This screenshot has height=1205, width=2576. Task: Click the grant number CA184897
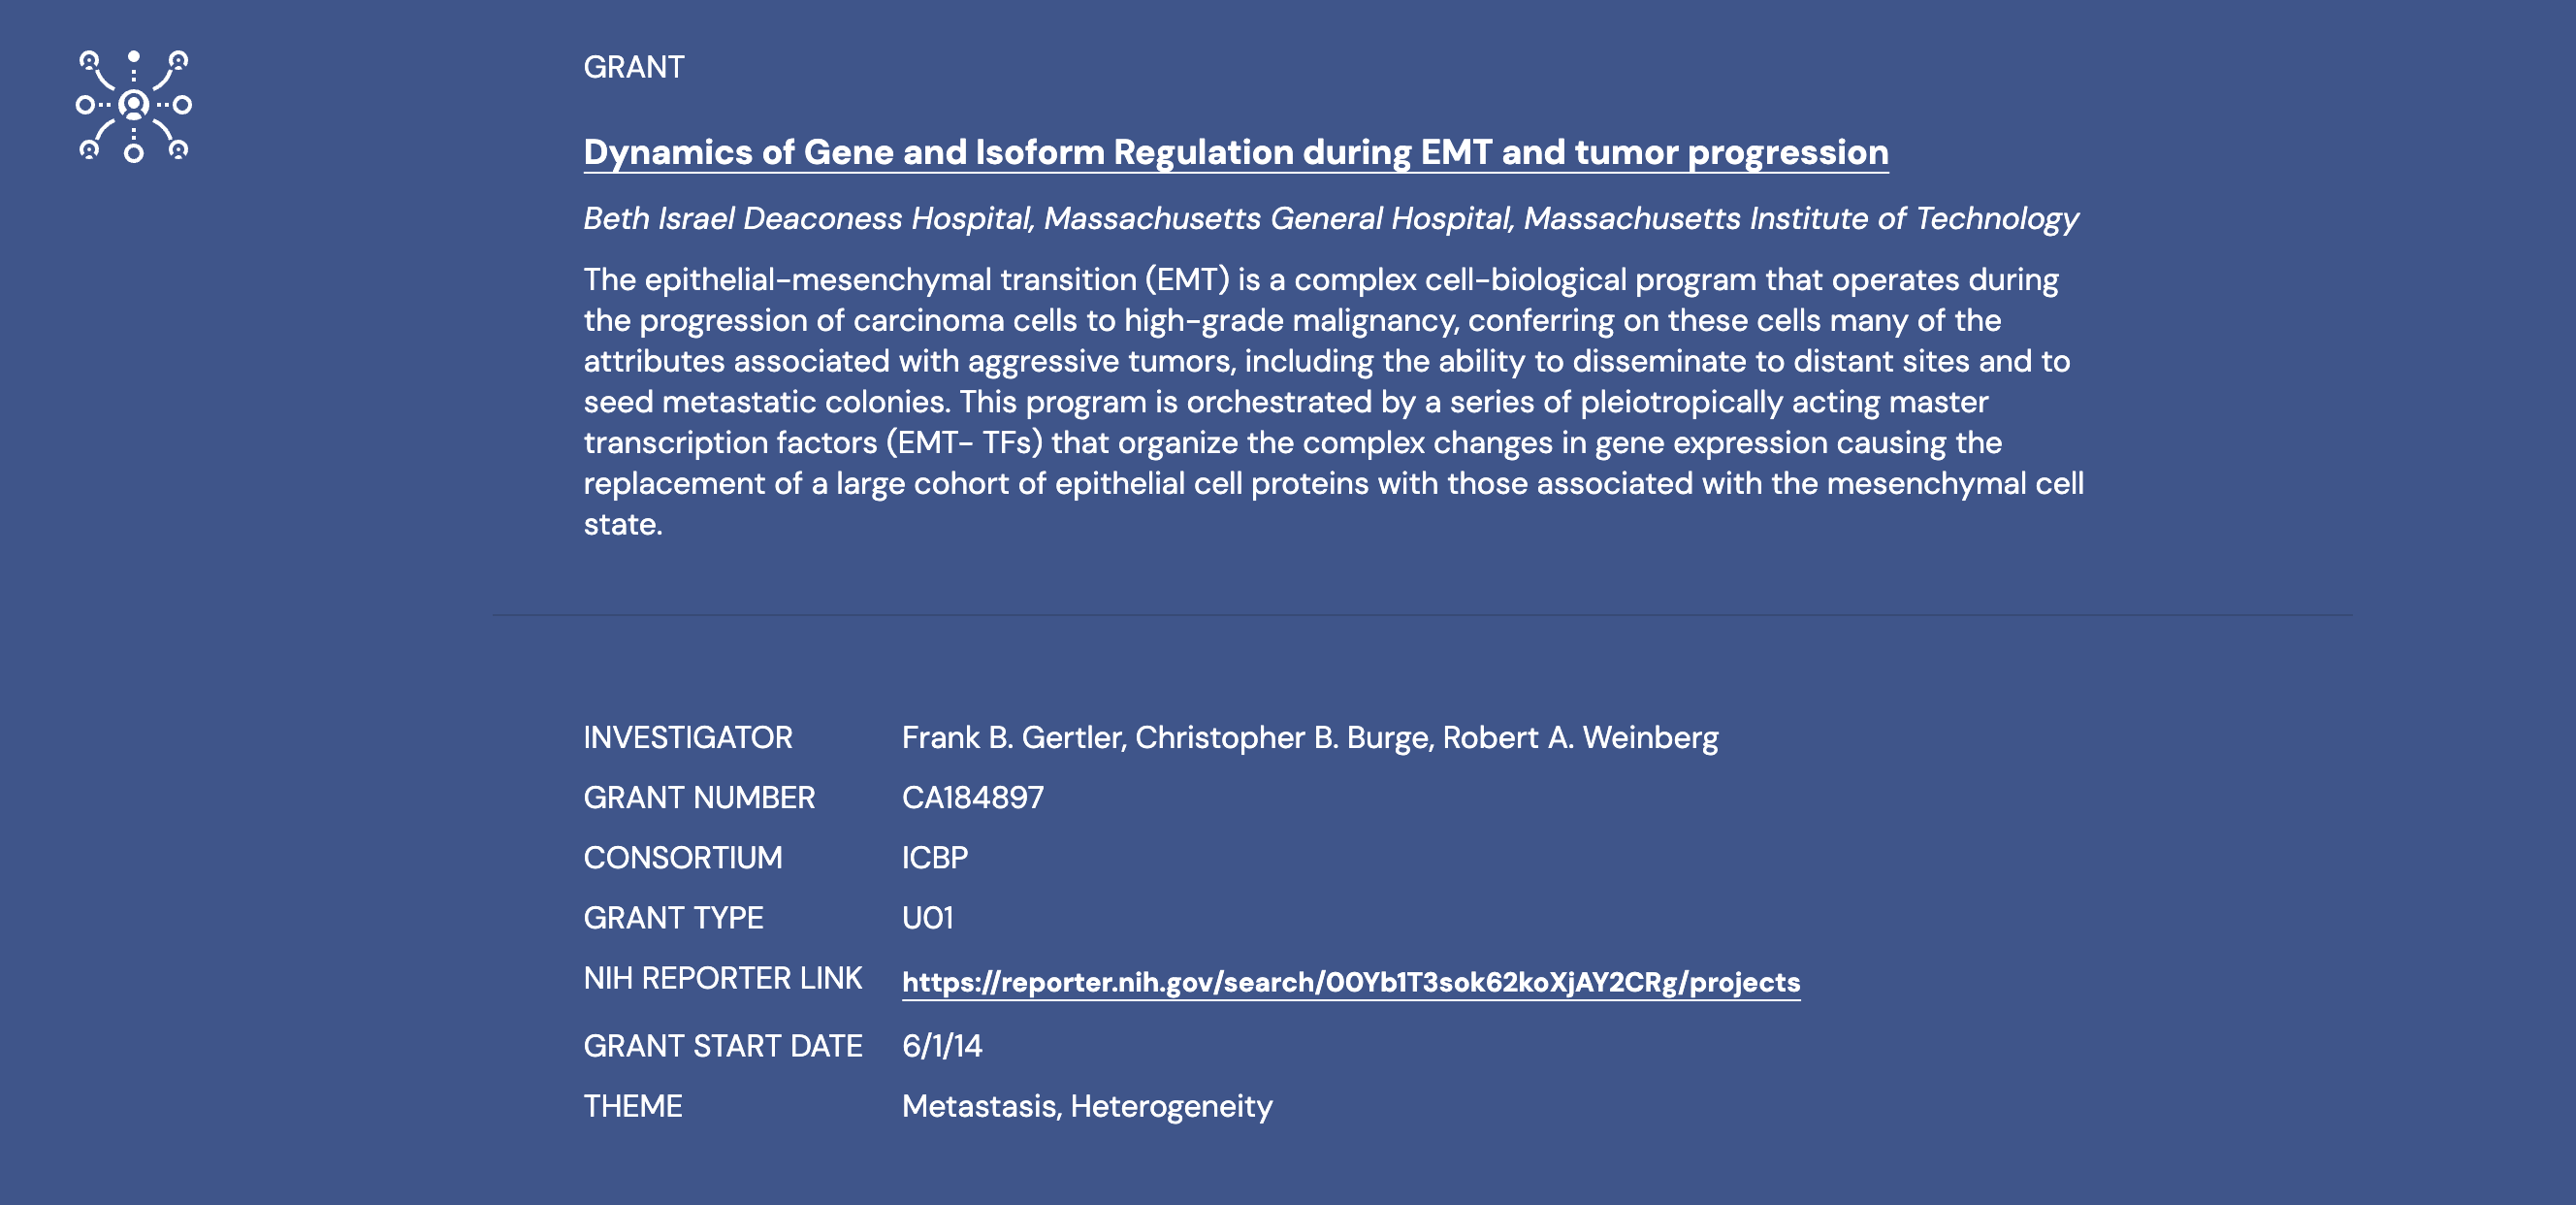tap(972, 798)
